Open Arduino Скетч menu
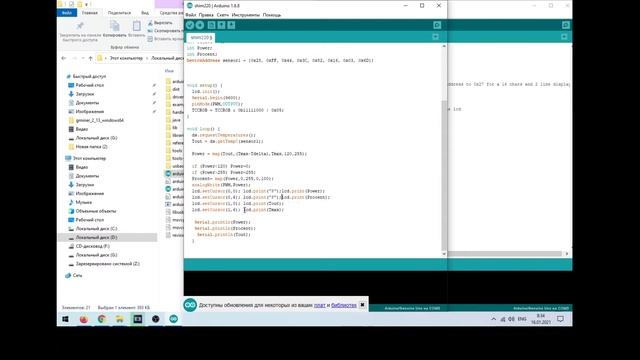The image size is (640, 360). coord(223,15)
